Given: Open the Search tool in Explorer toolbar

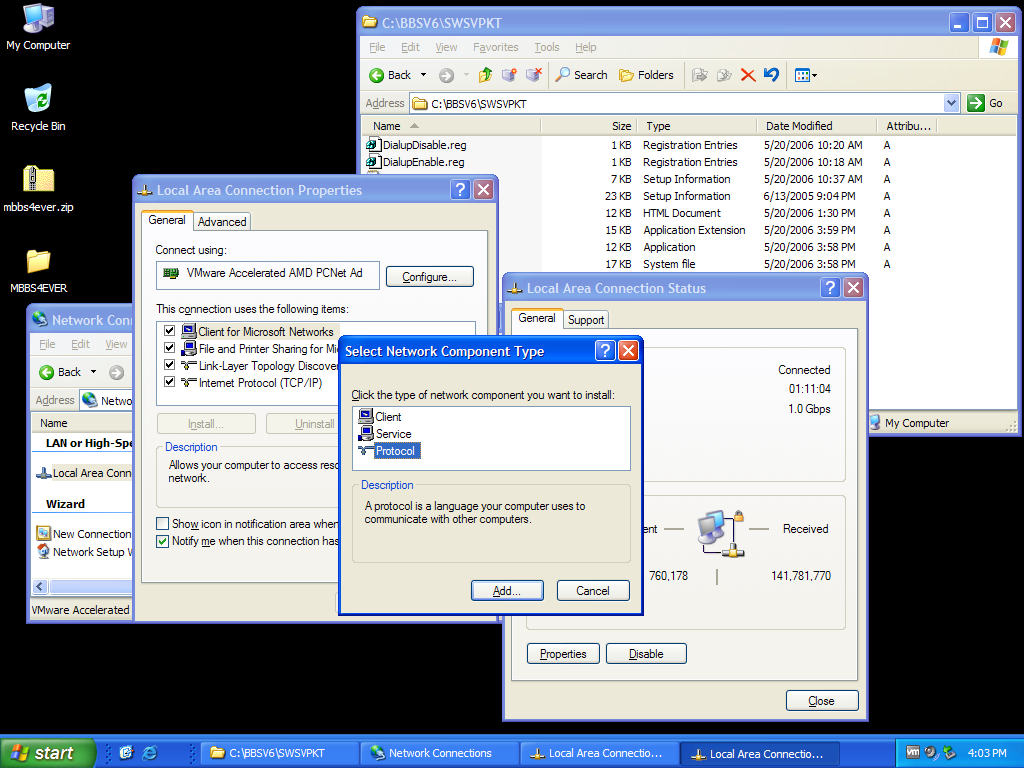Looking at the screenshot, I should pos(582,75).
